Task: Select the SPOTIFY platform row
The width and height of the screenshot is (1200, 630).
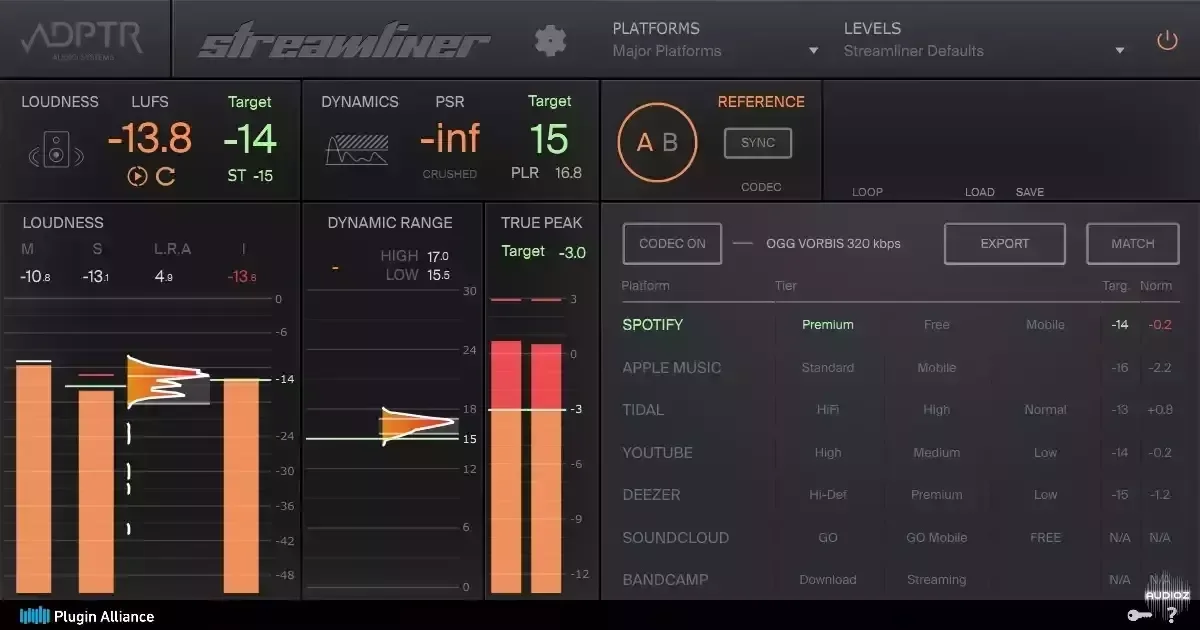Action: [654, 325]
